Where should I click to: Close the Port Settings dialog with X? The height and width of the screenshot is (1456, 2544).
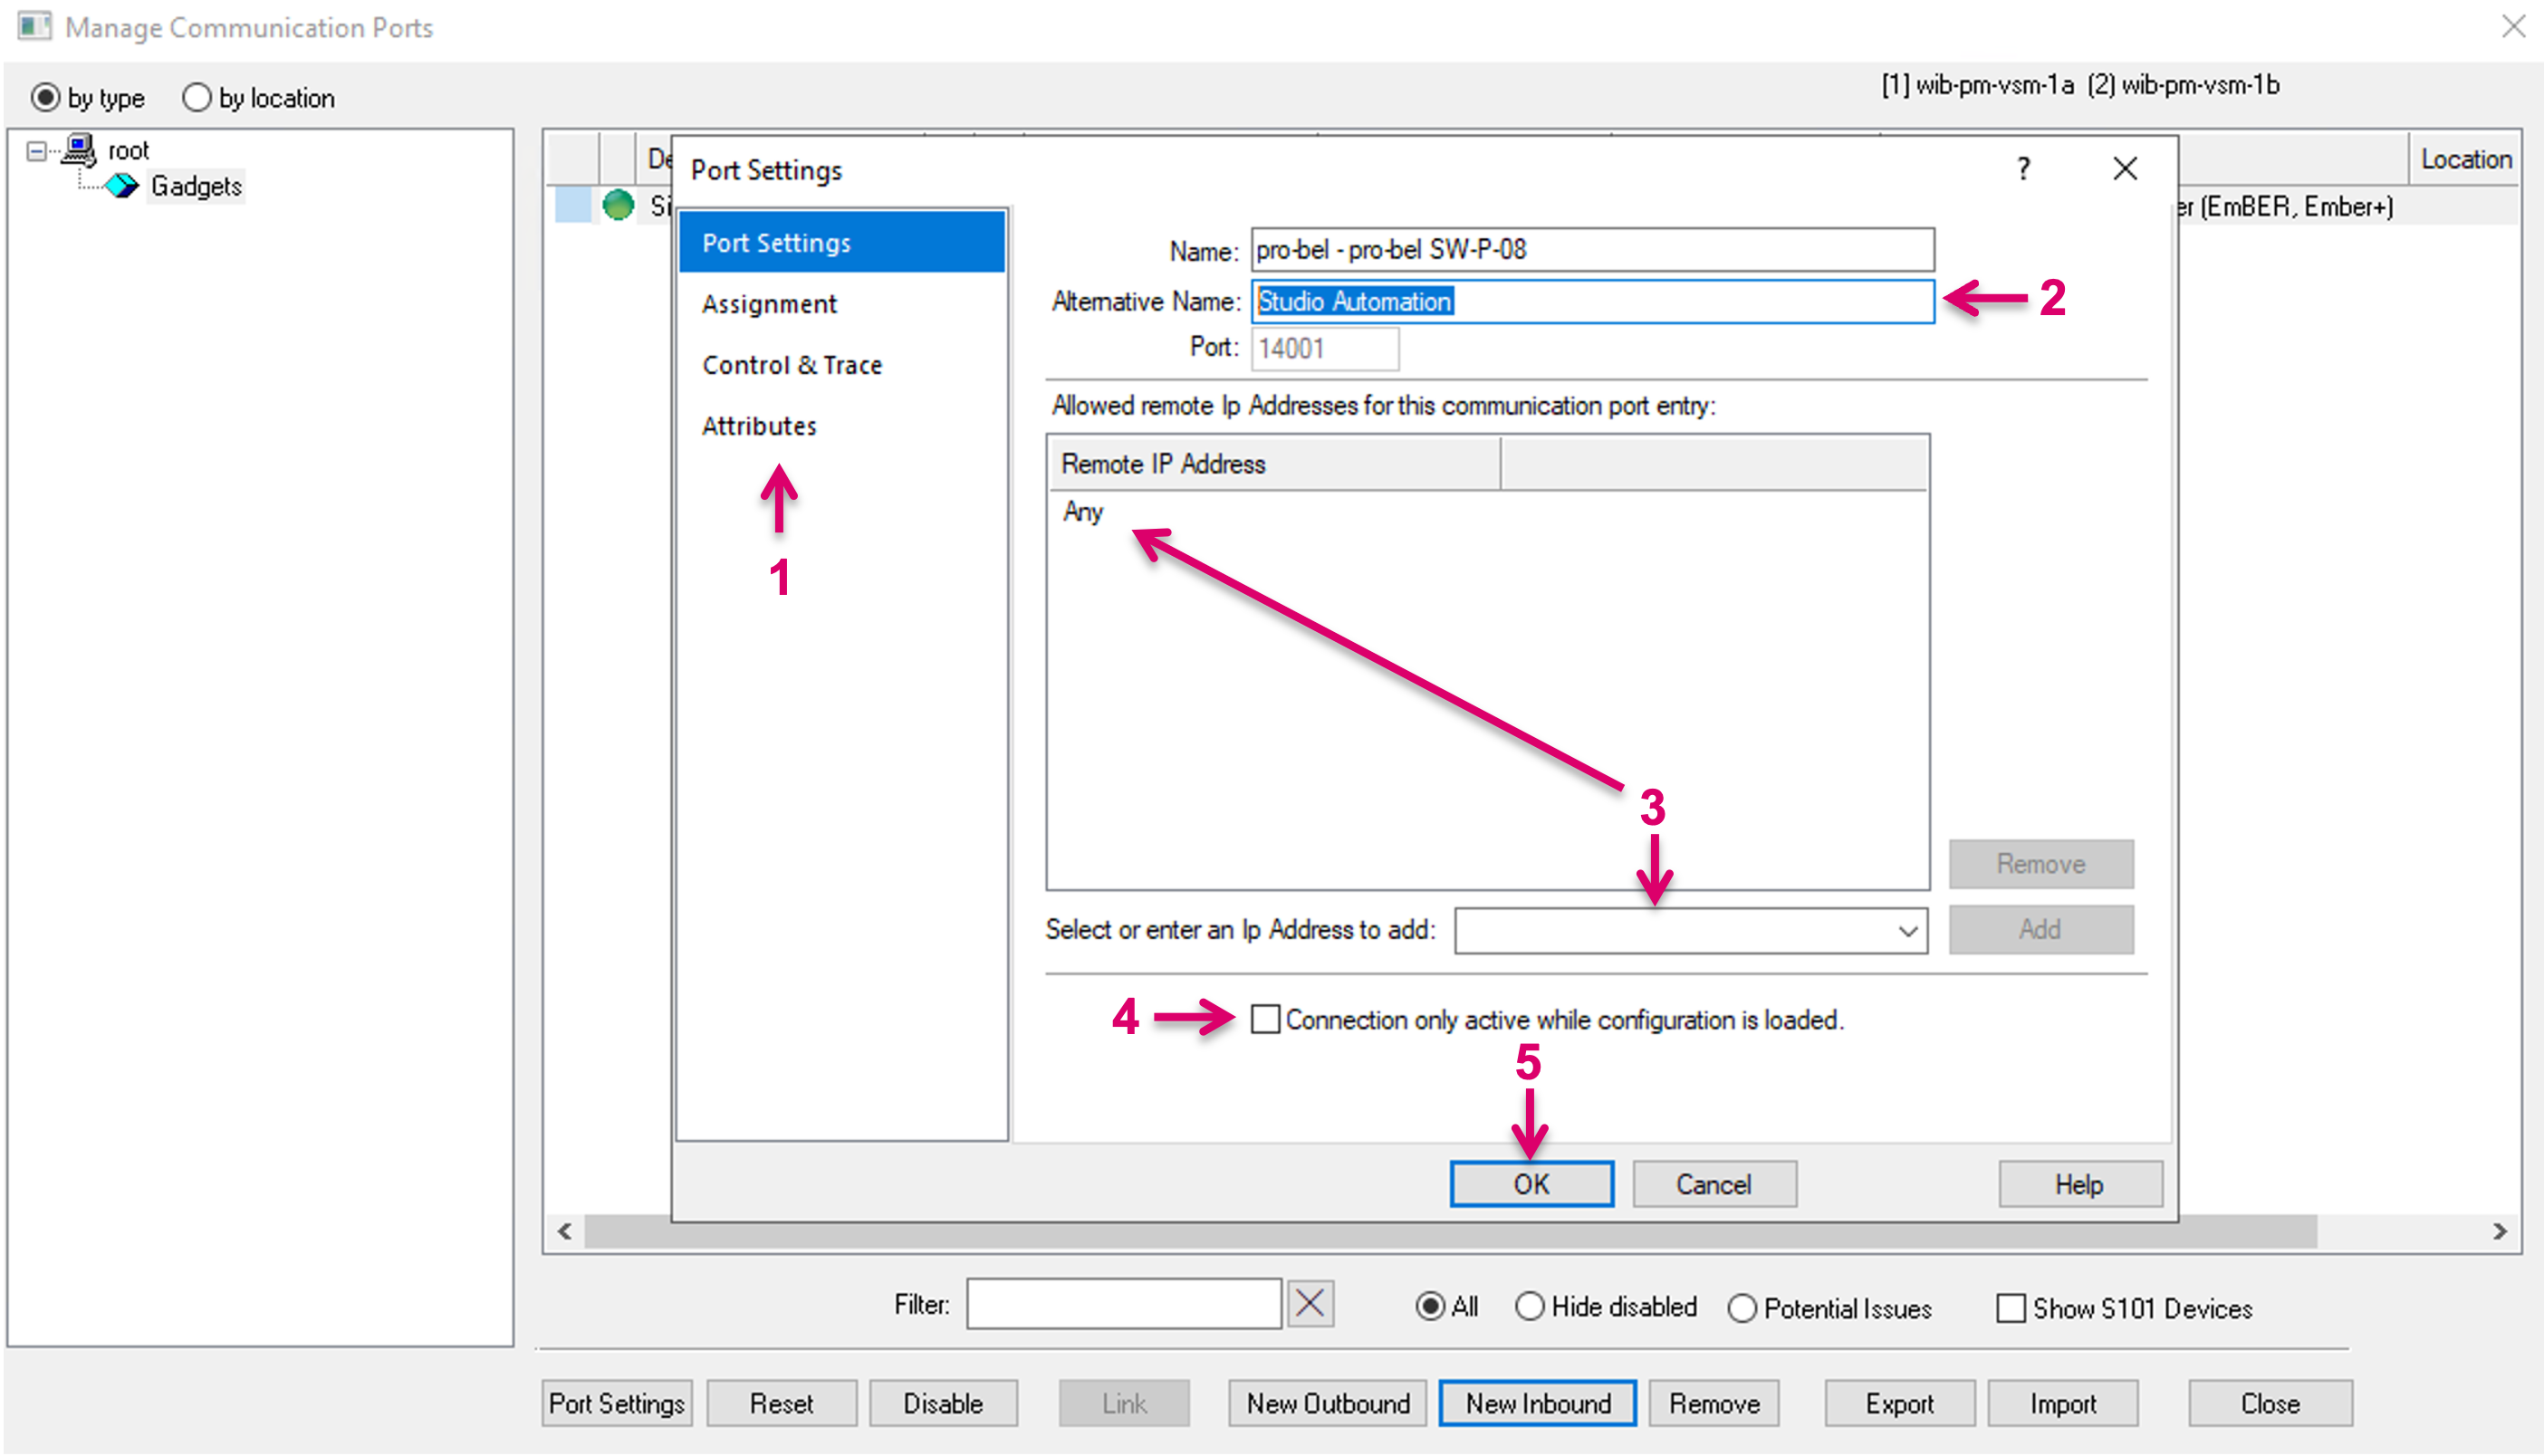point(2124,169)
